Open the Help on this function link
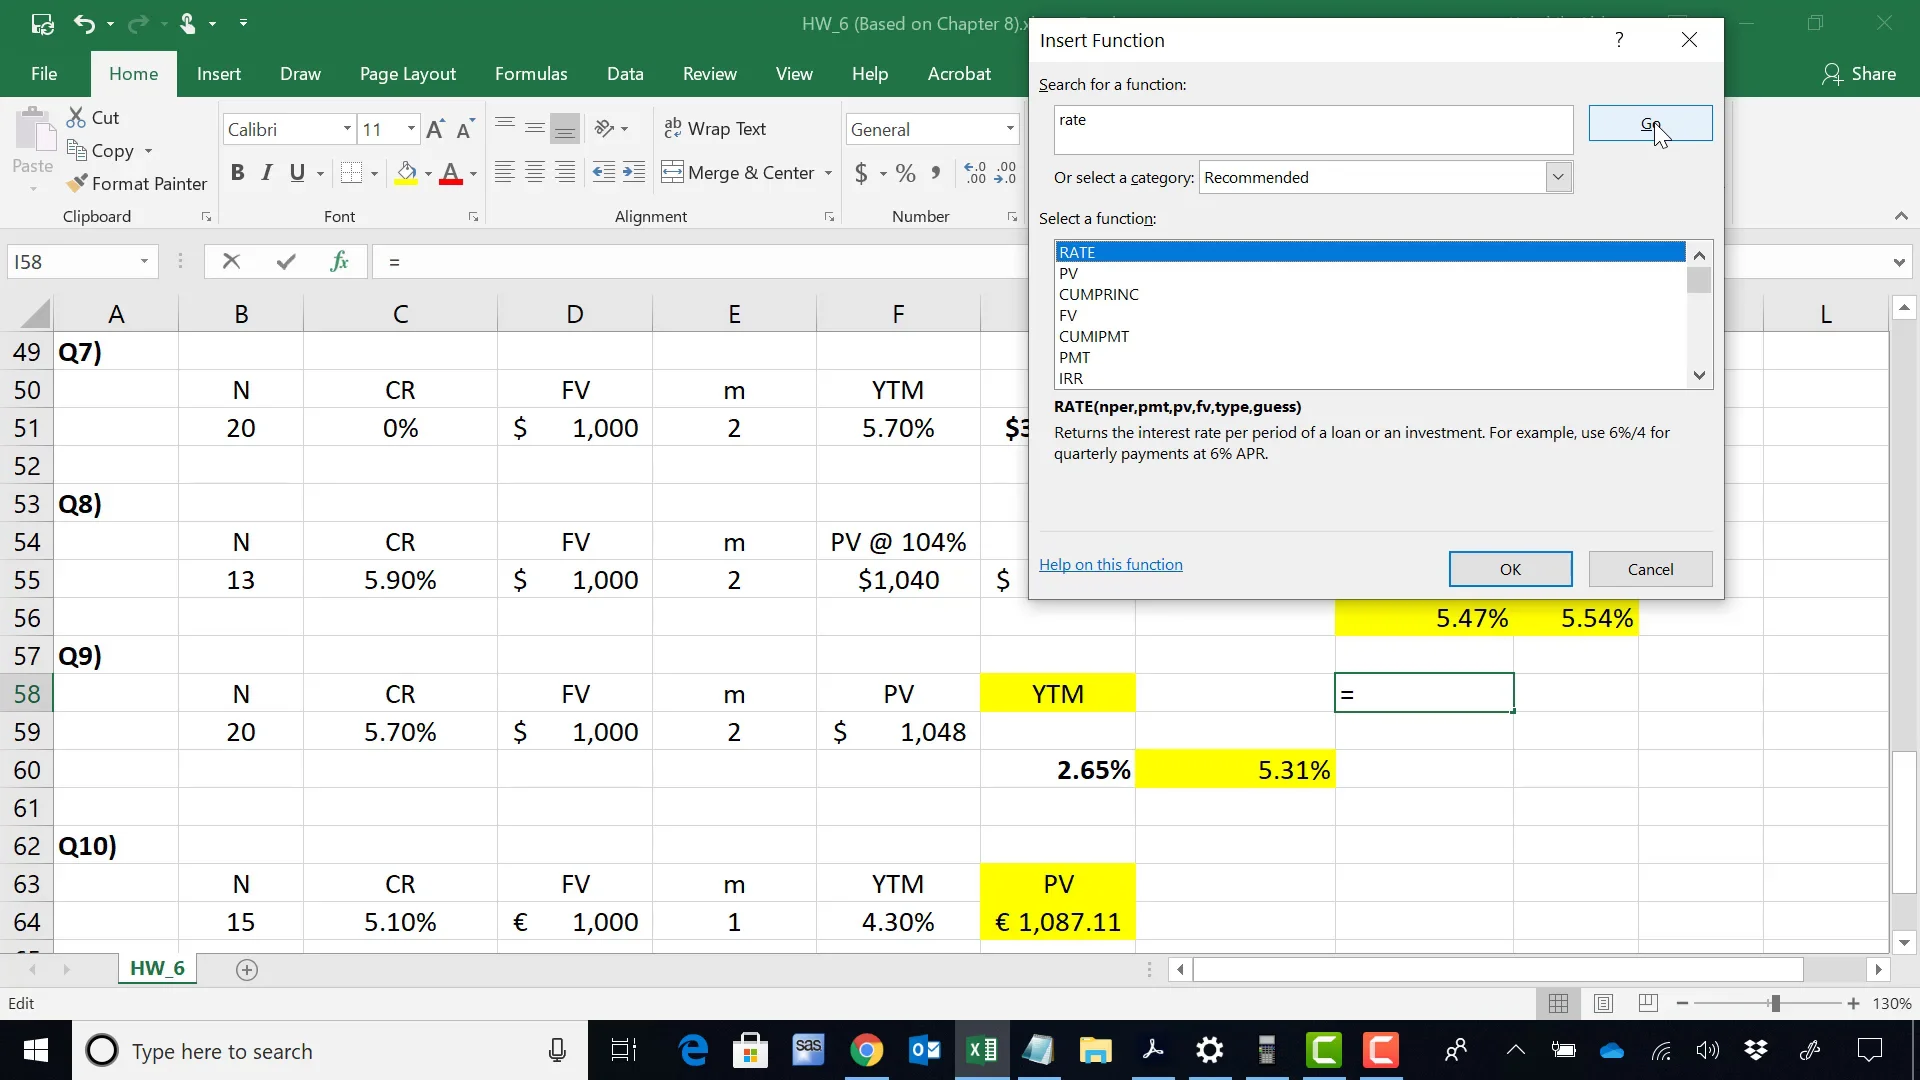The width and height of the screenshot is (1920, 1080). click(x=1110, y=565)
